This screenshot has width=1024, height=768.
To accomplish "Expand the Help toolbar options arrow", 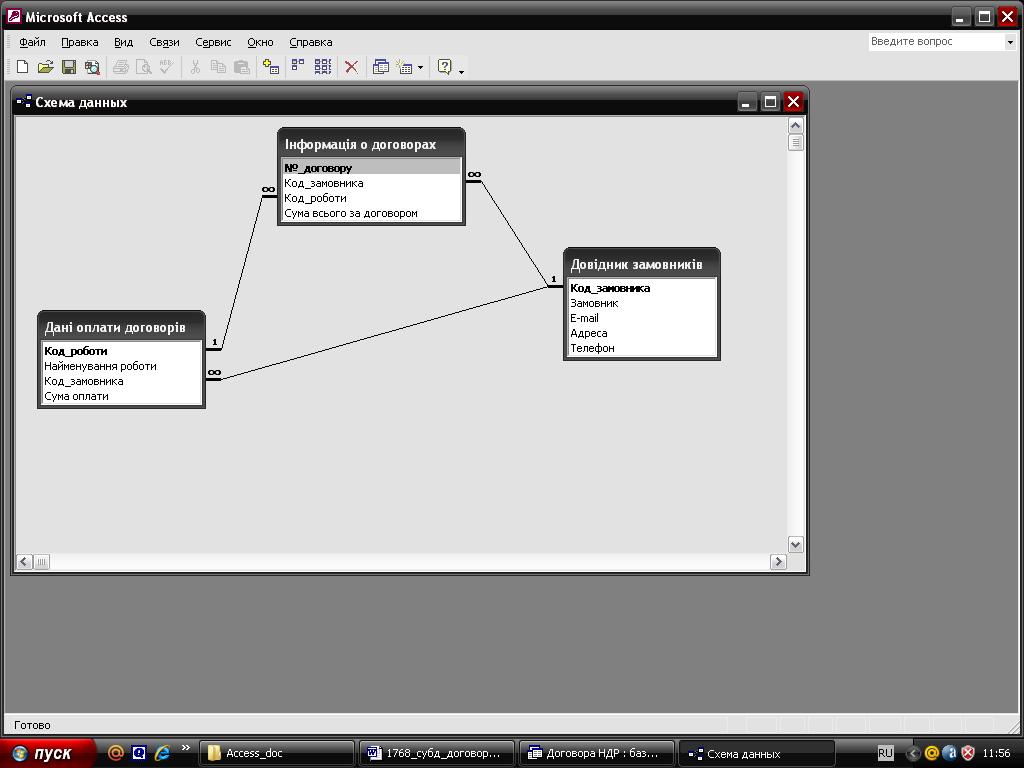I will (461, 70).
